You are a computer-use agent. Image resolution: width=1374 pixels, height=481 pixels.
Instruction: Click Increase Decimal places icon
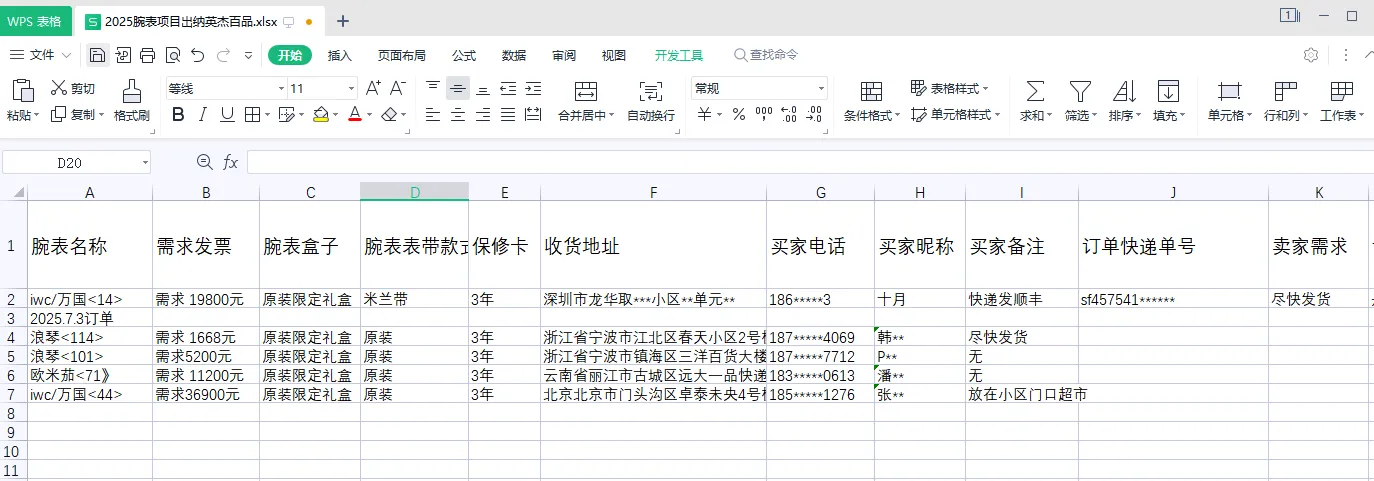789,115
